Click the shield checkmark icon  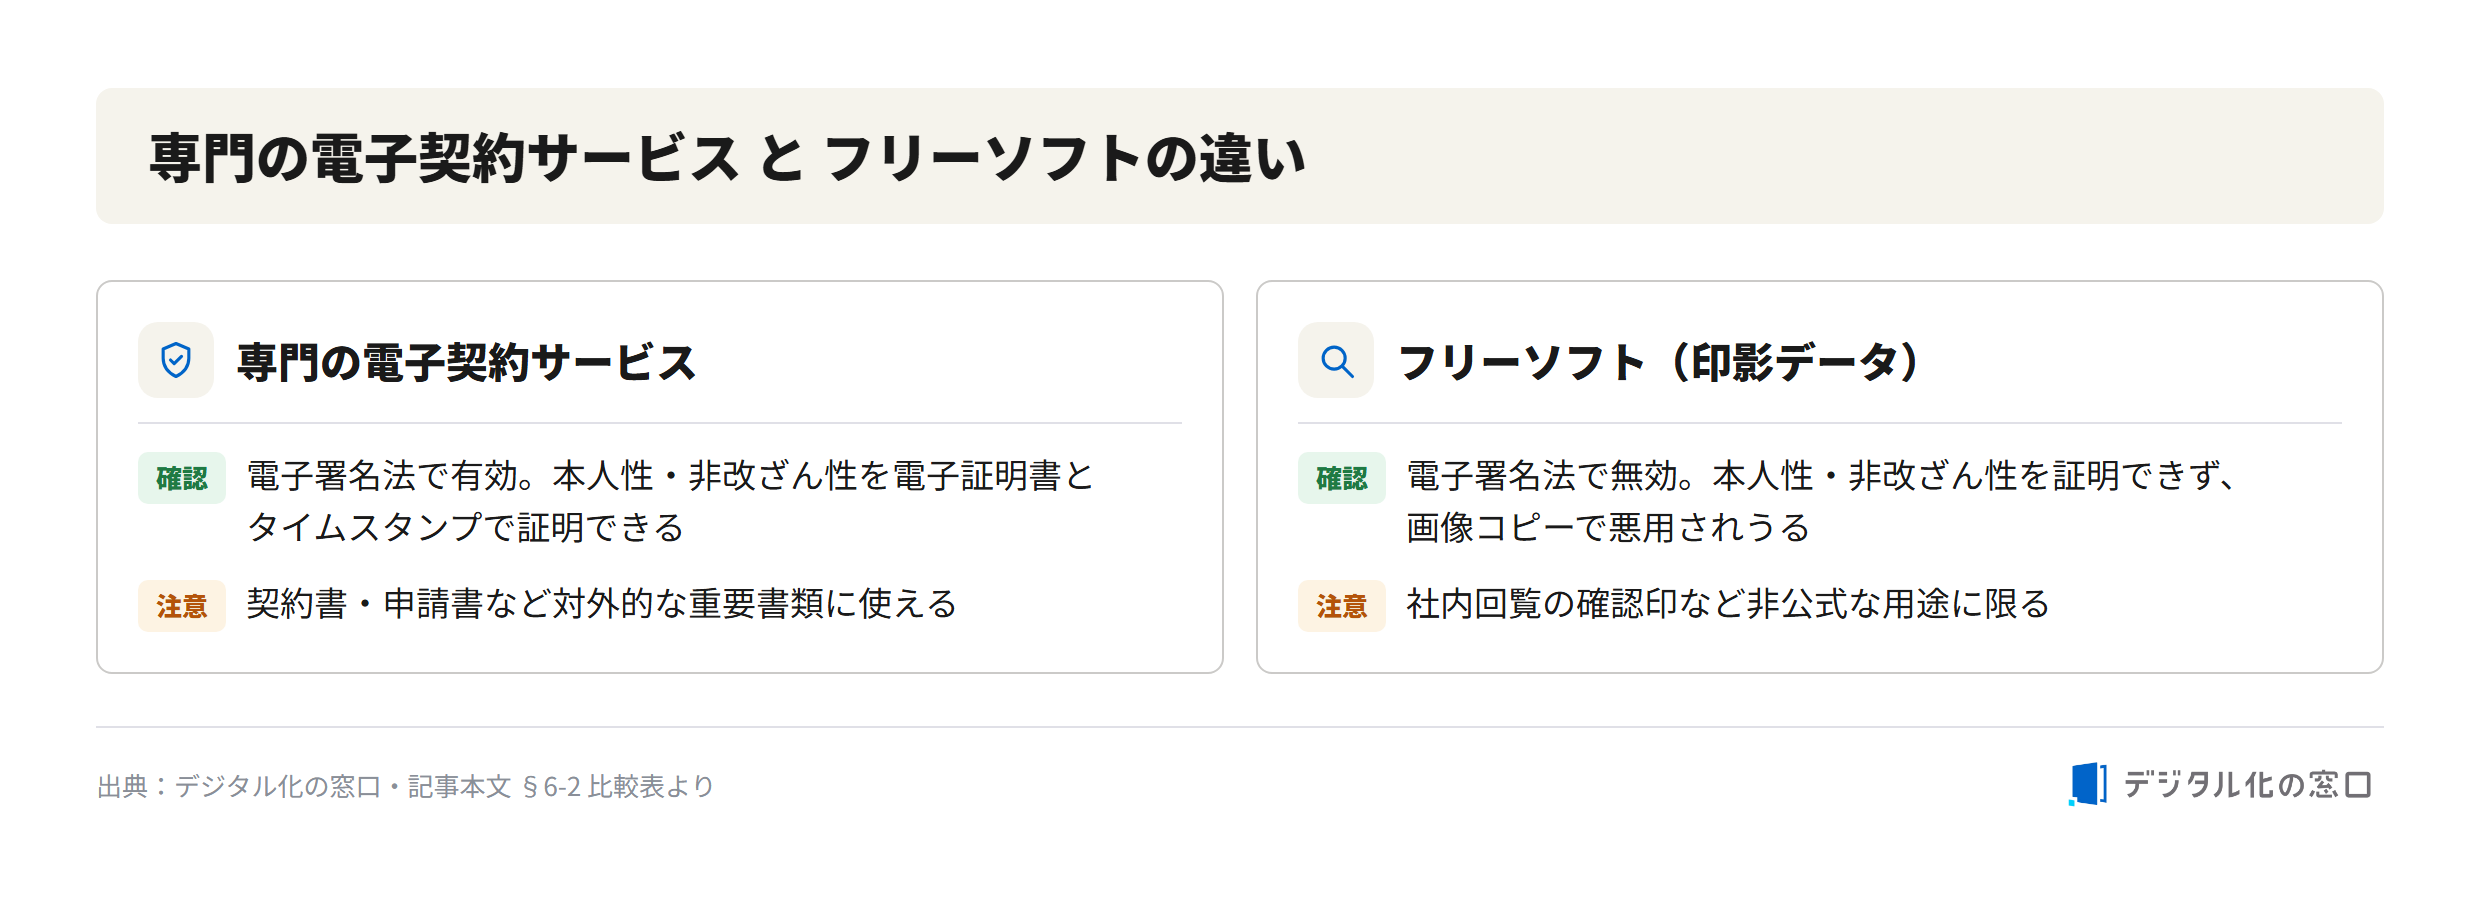pyautogui.click(x=176, y=360)
